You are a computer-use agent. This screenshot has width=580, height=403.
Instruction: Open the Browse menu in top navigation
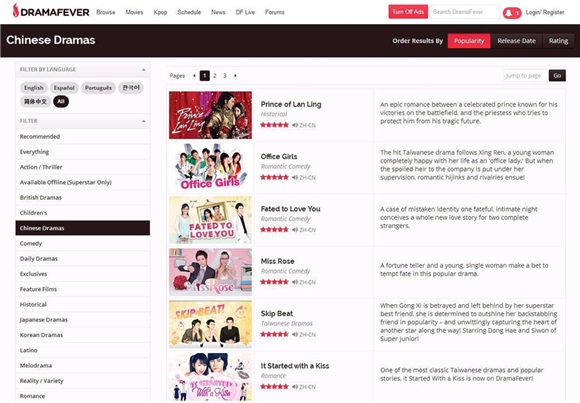point(106,12)
